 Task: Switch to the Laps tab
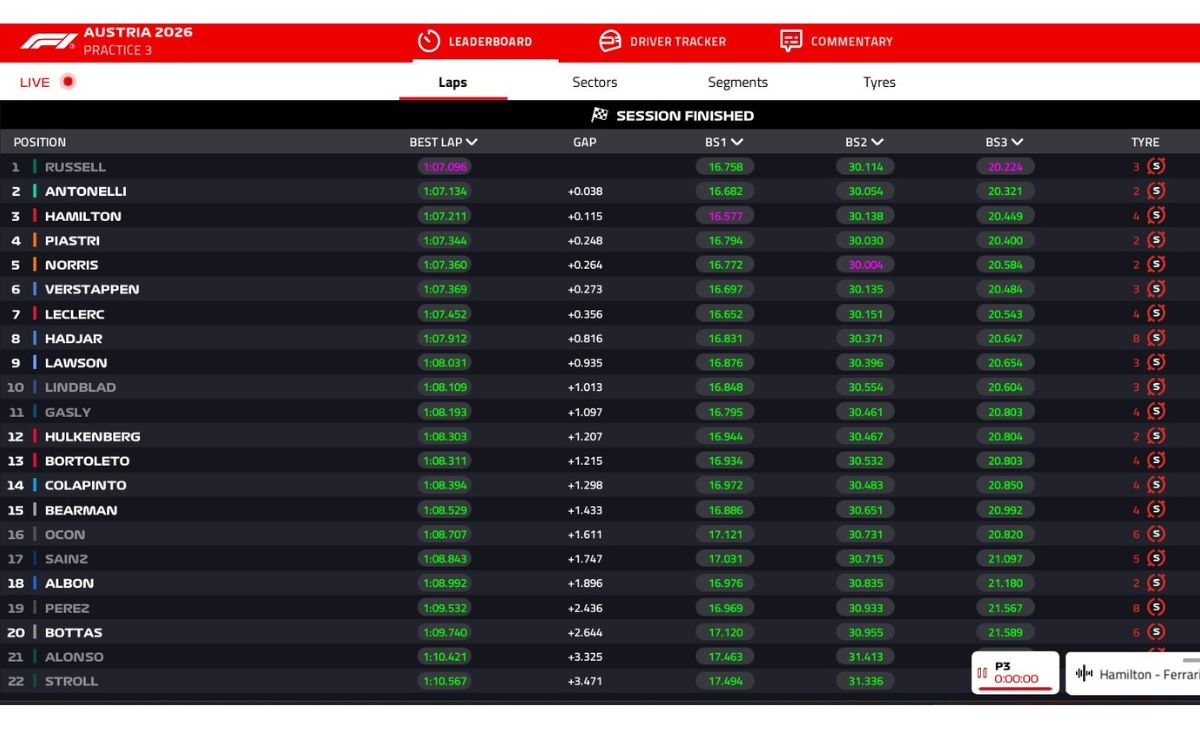click(453, 82)
